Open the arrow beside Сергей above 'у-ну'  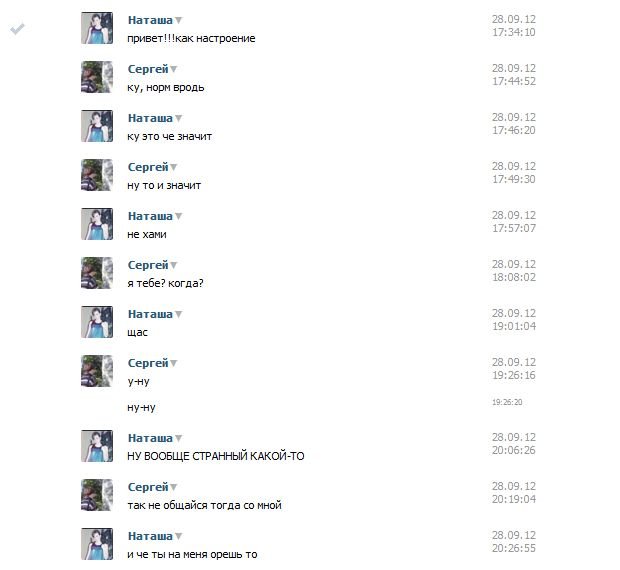coord(173,363)
